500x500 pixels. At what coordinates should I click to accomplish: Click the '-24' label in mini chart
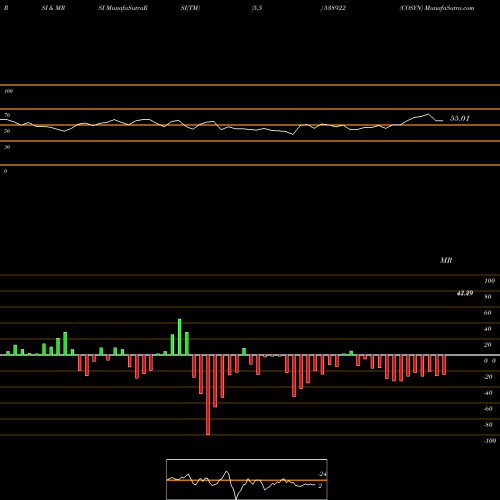click(322, 474)
